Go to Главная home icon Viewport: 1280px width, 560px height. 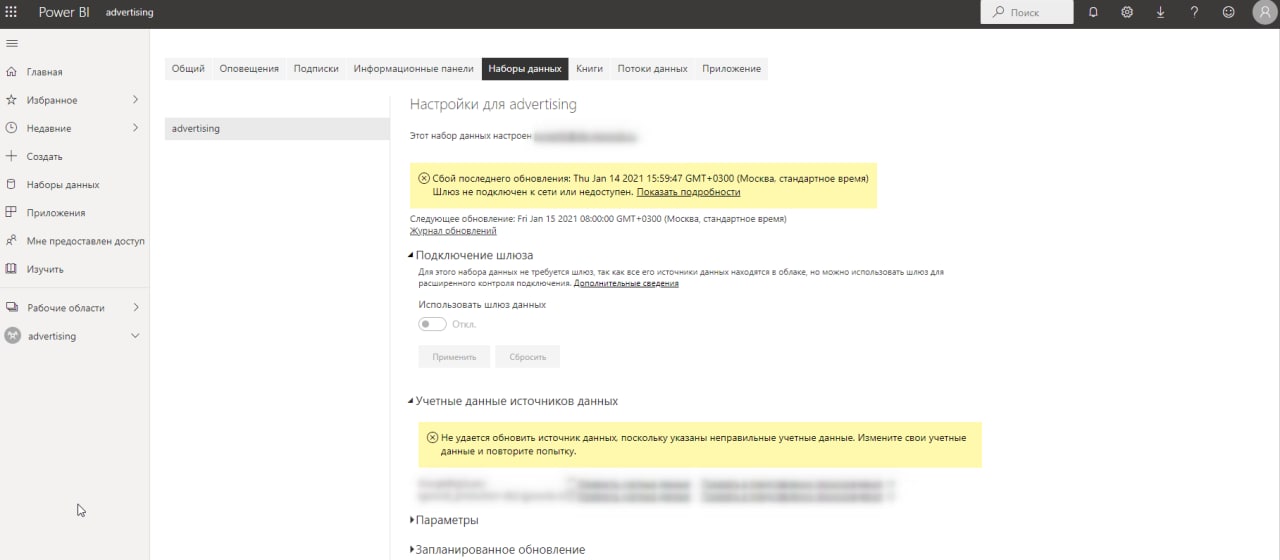tap(12, 72)
